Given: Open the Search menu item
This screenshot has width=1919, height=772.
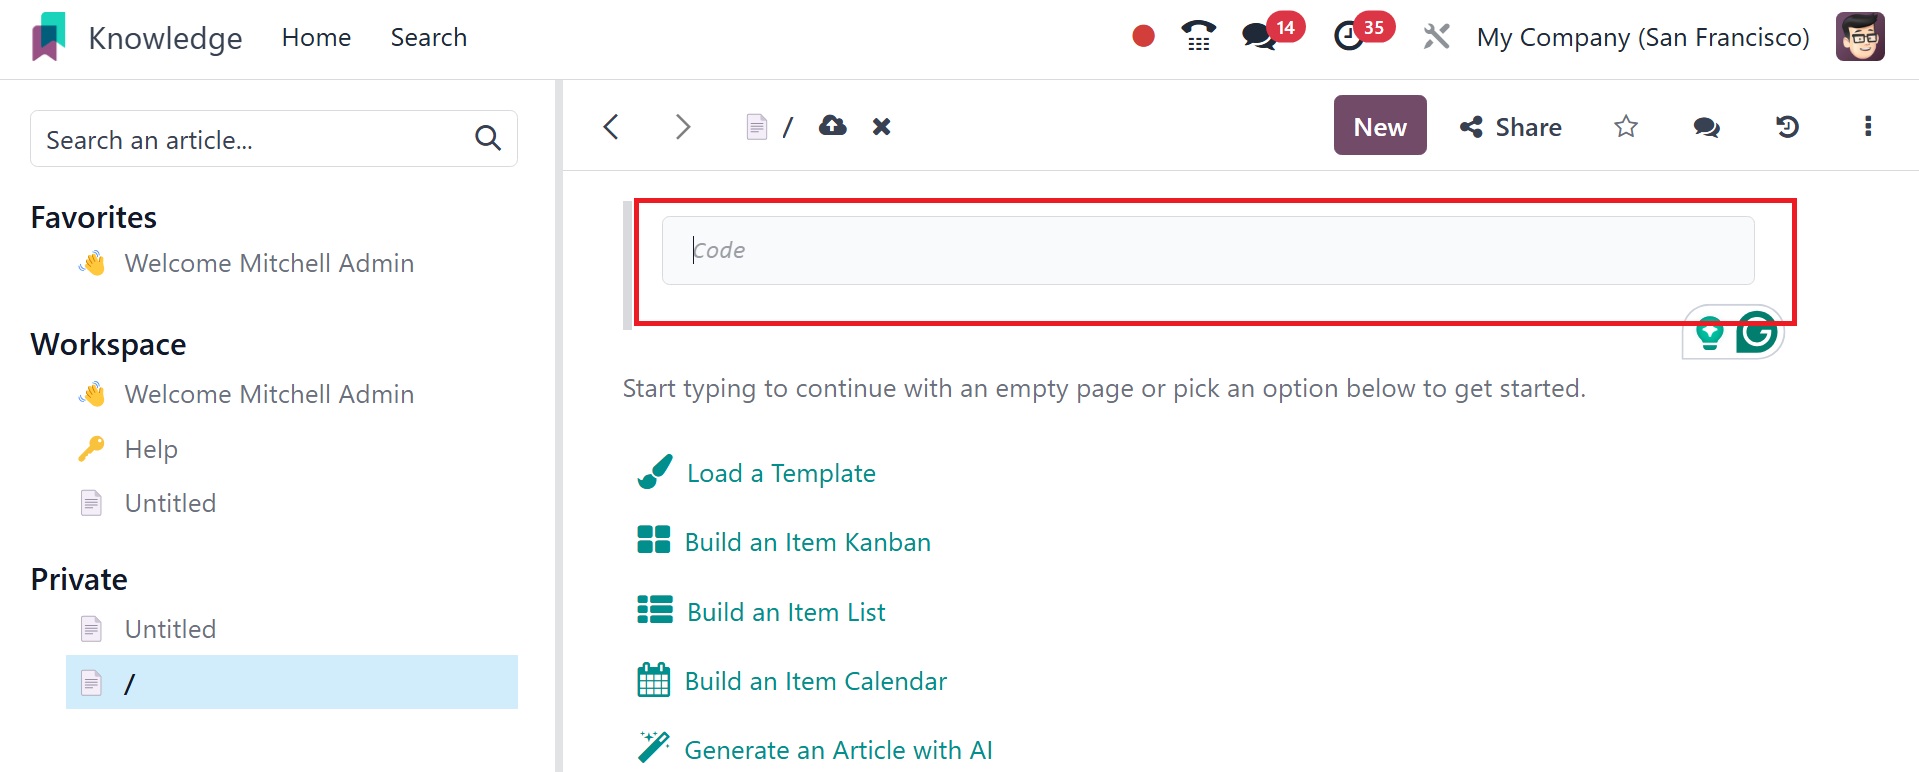Looking at the screenshot, I should 428,37.
